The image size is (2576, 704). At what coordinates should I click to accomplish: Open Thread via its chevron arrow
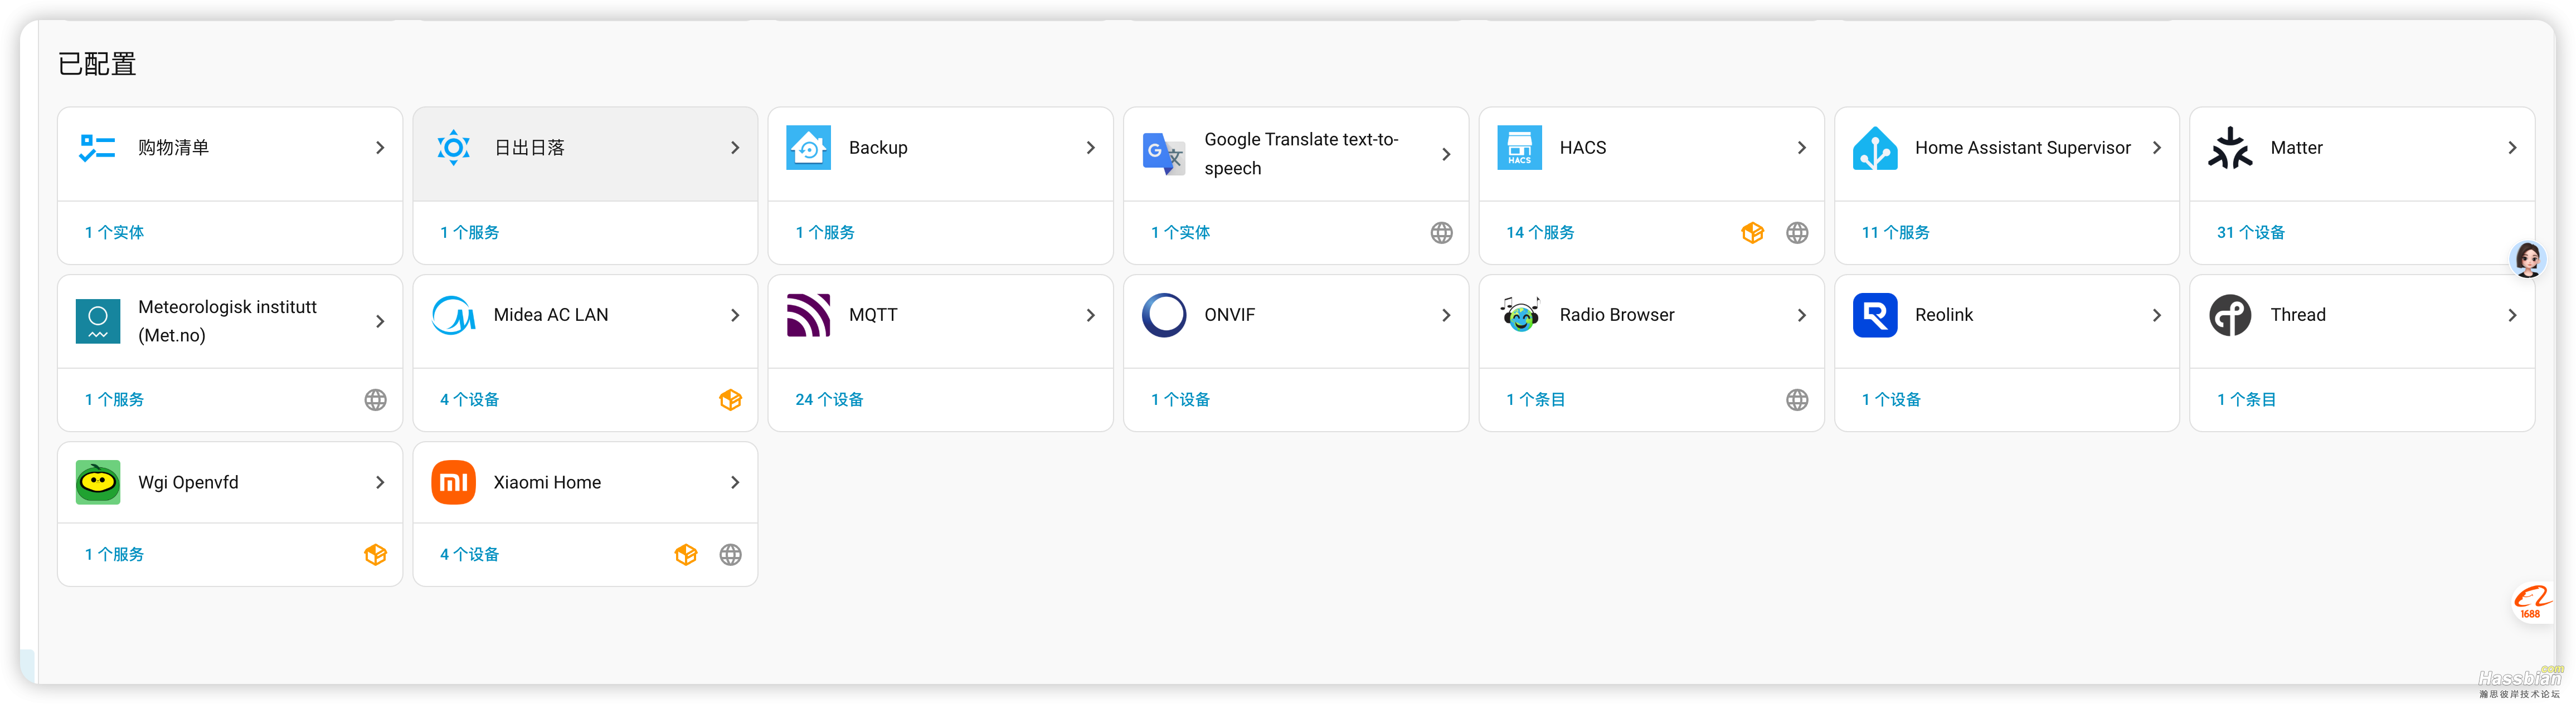coord(2512,315)
